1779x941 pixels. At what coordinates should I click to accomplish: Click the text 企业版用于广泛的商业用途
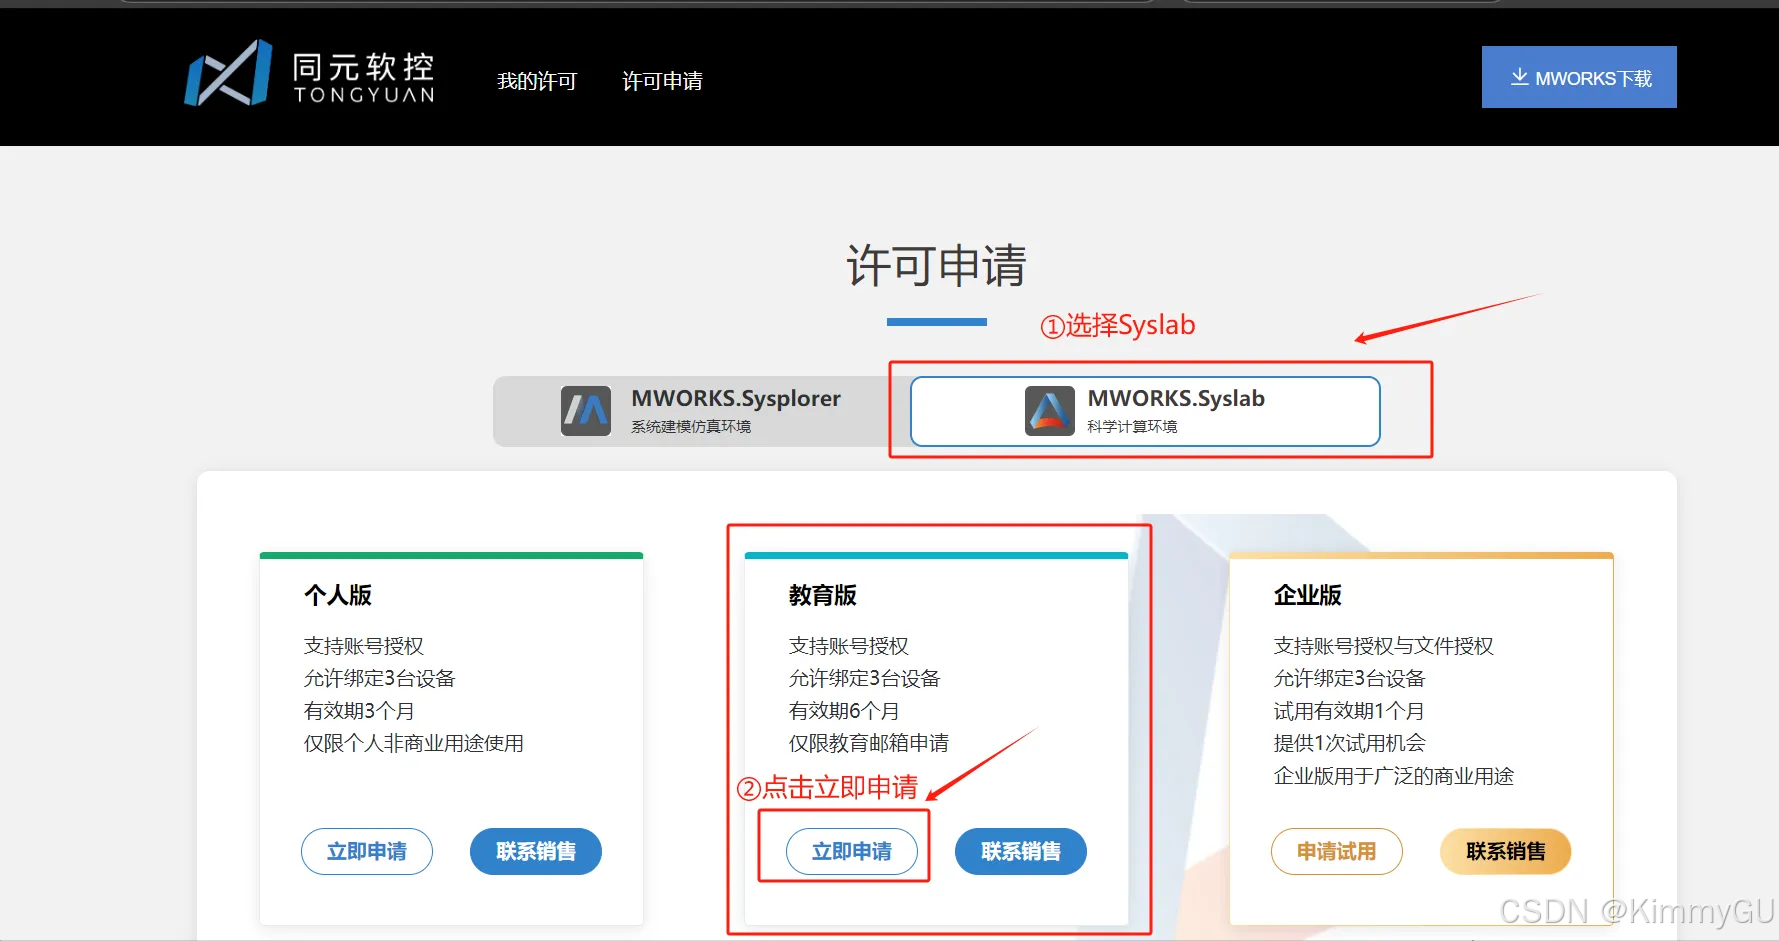click(x=1394, y=776)
